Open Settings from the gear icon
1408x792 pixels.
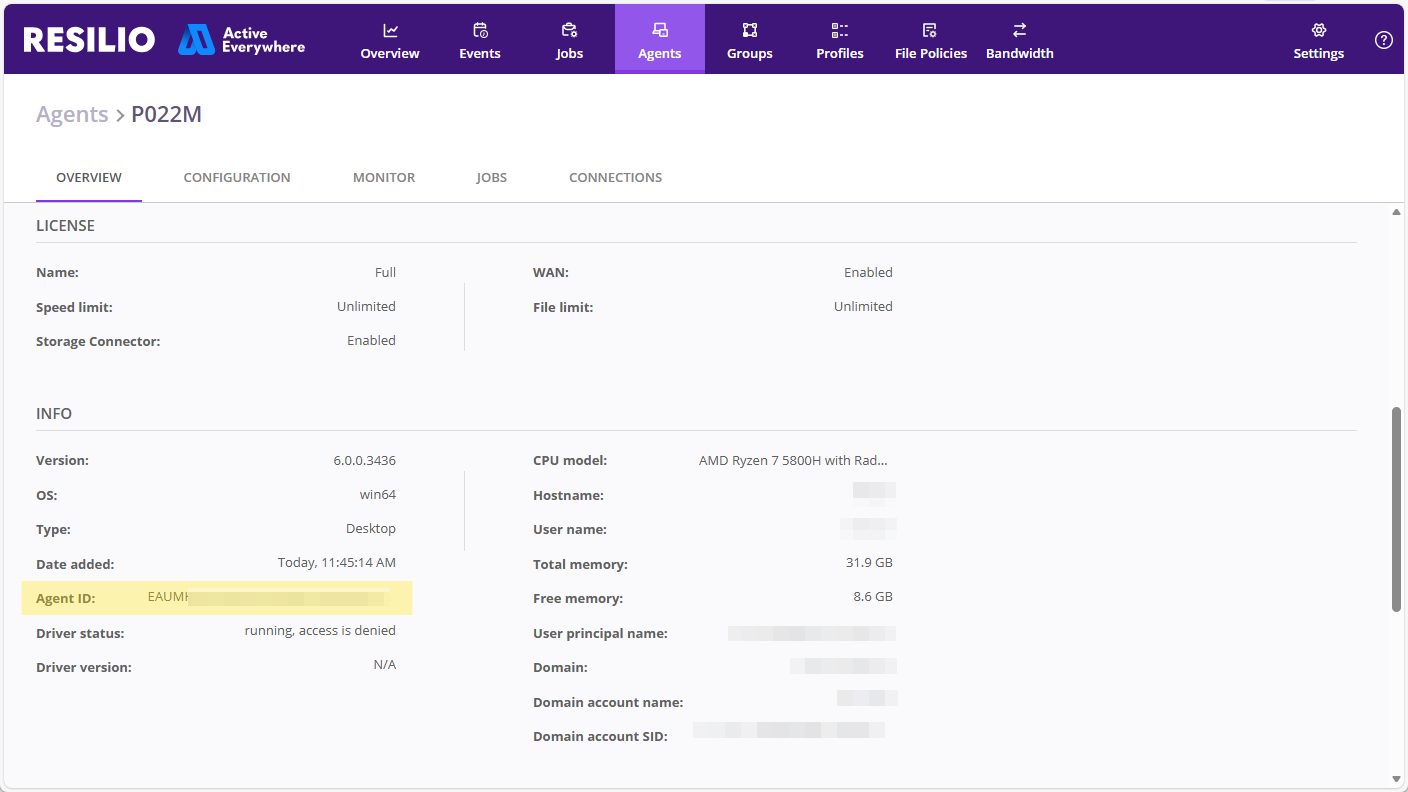pyautogui.click(x=1319, y=40)
